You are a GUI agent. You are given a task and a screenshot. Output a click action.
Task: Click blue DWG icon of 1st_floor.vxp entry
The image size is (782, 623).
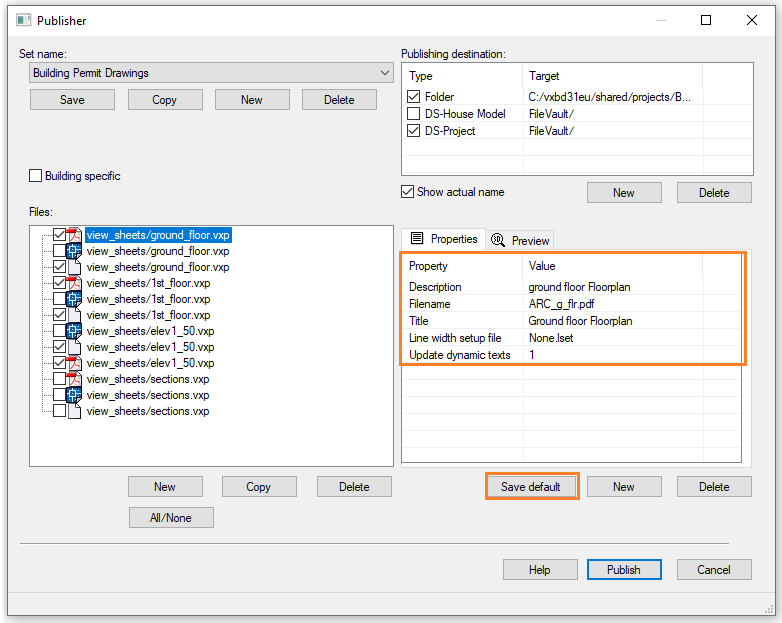(73, 299)
